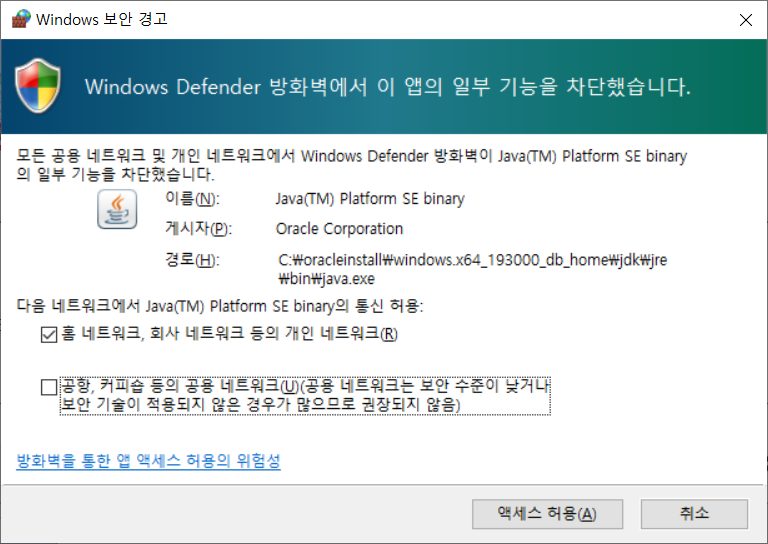Enable the public network checkbox (공용 네트워크)
This screenshot has width=768, height=544.
click(49, 387)
